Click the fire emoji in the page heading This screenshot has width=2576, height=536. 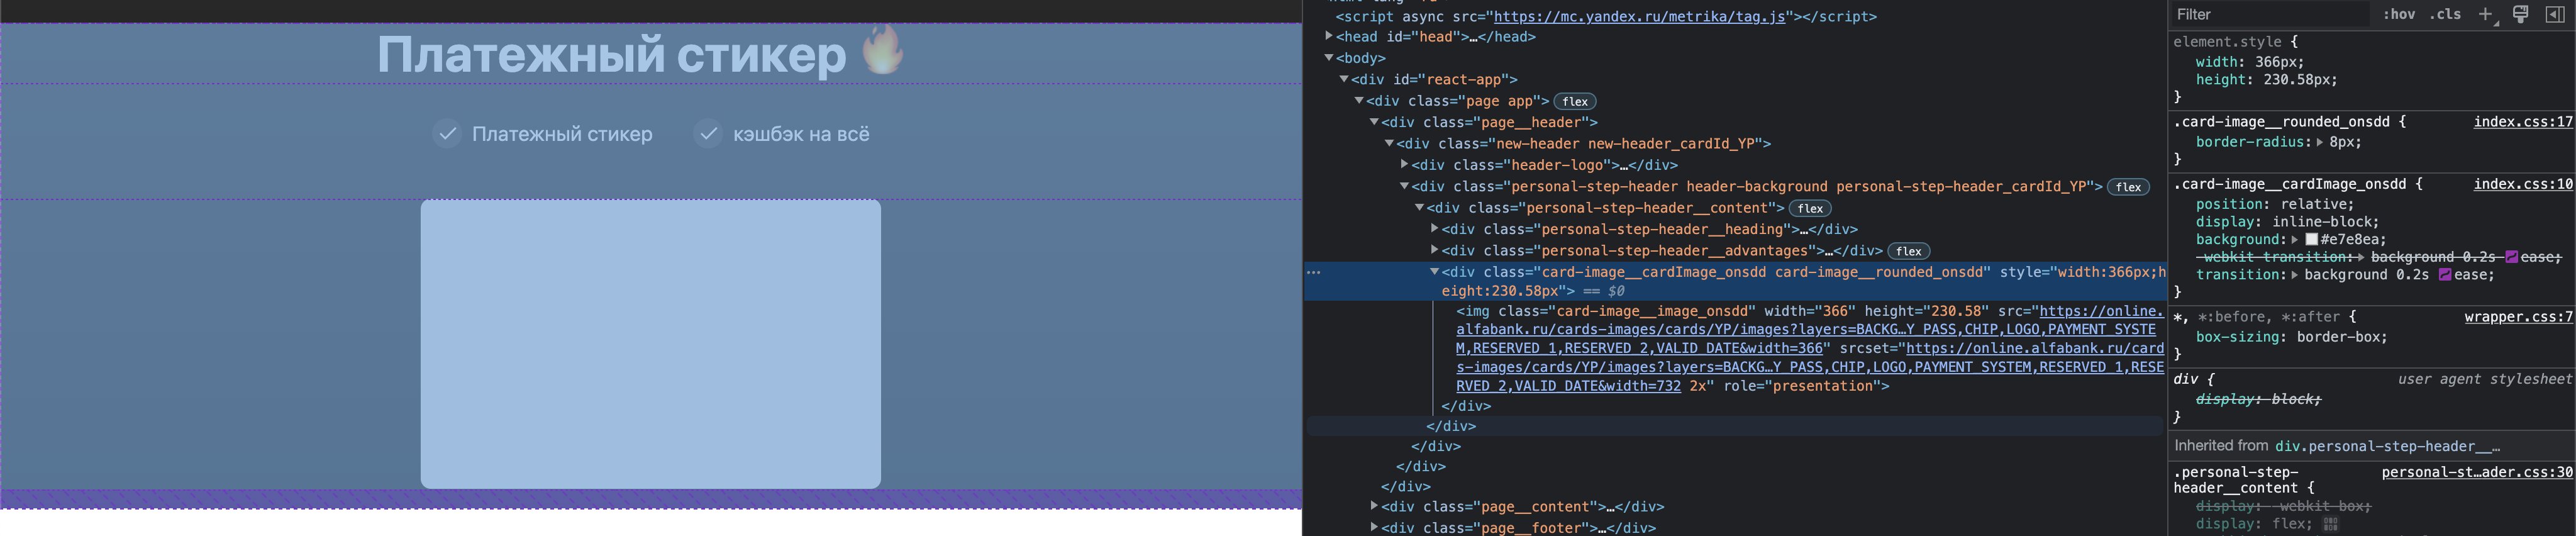click(x=883, y=50)
